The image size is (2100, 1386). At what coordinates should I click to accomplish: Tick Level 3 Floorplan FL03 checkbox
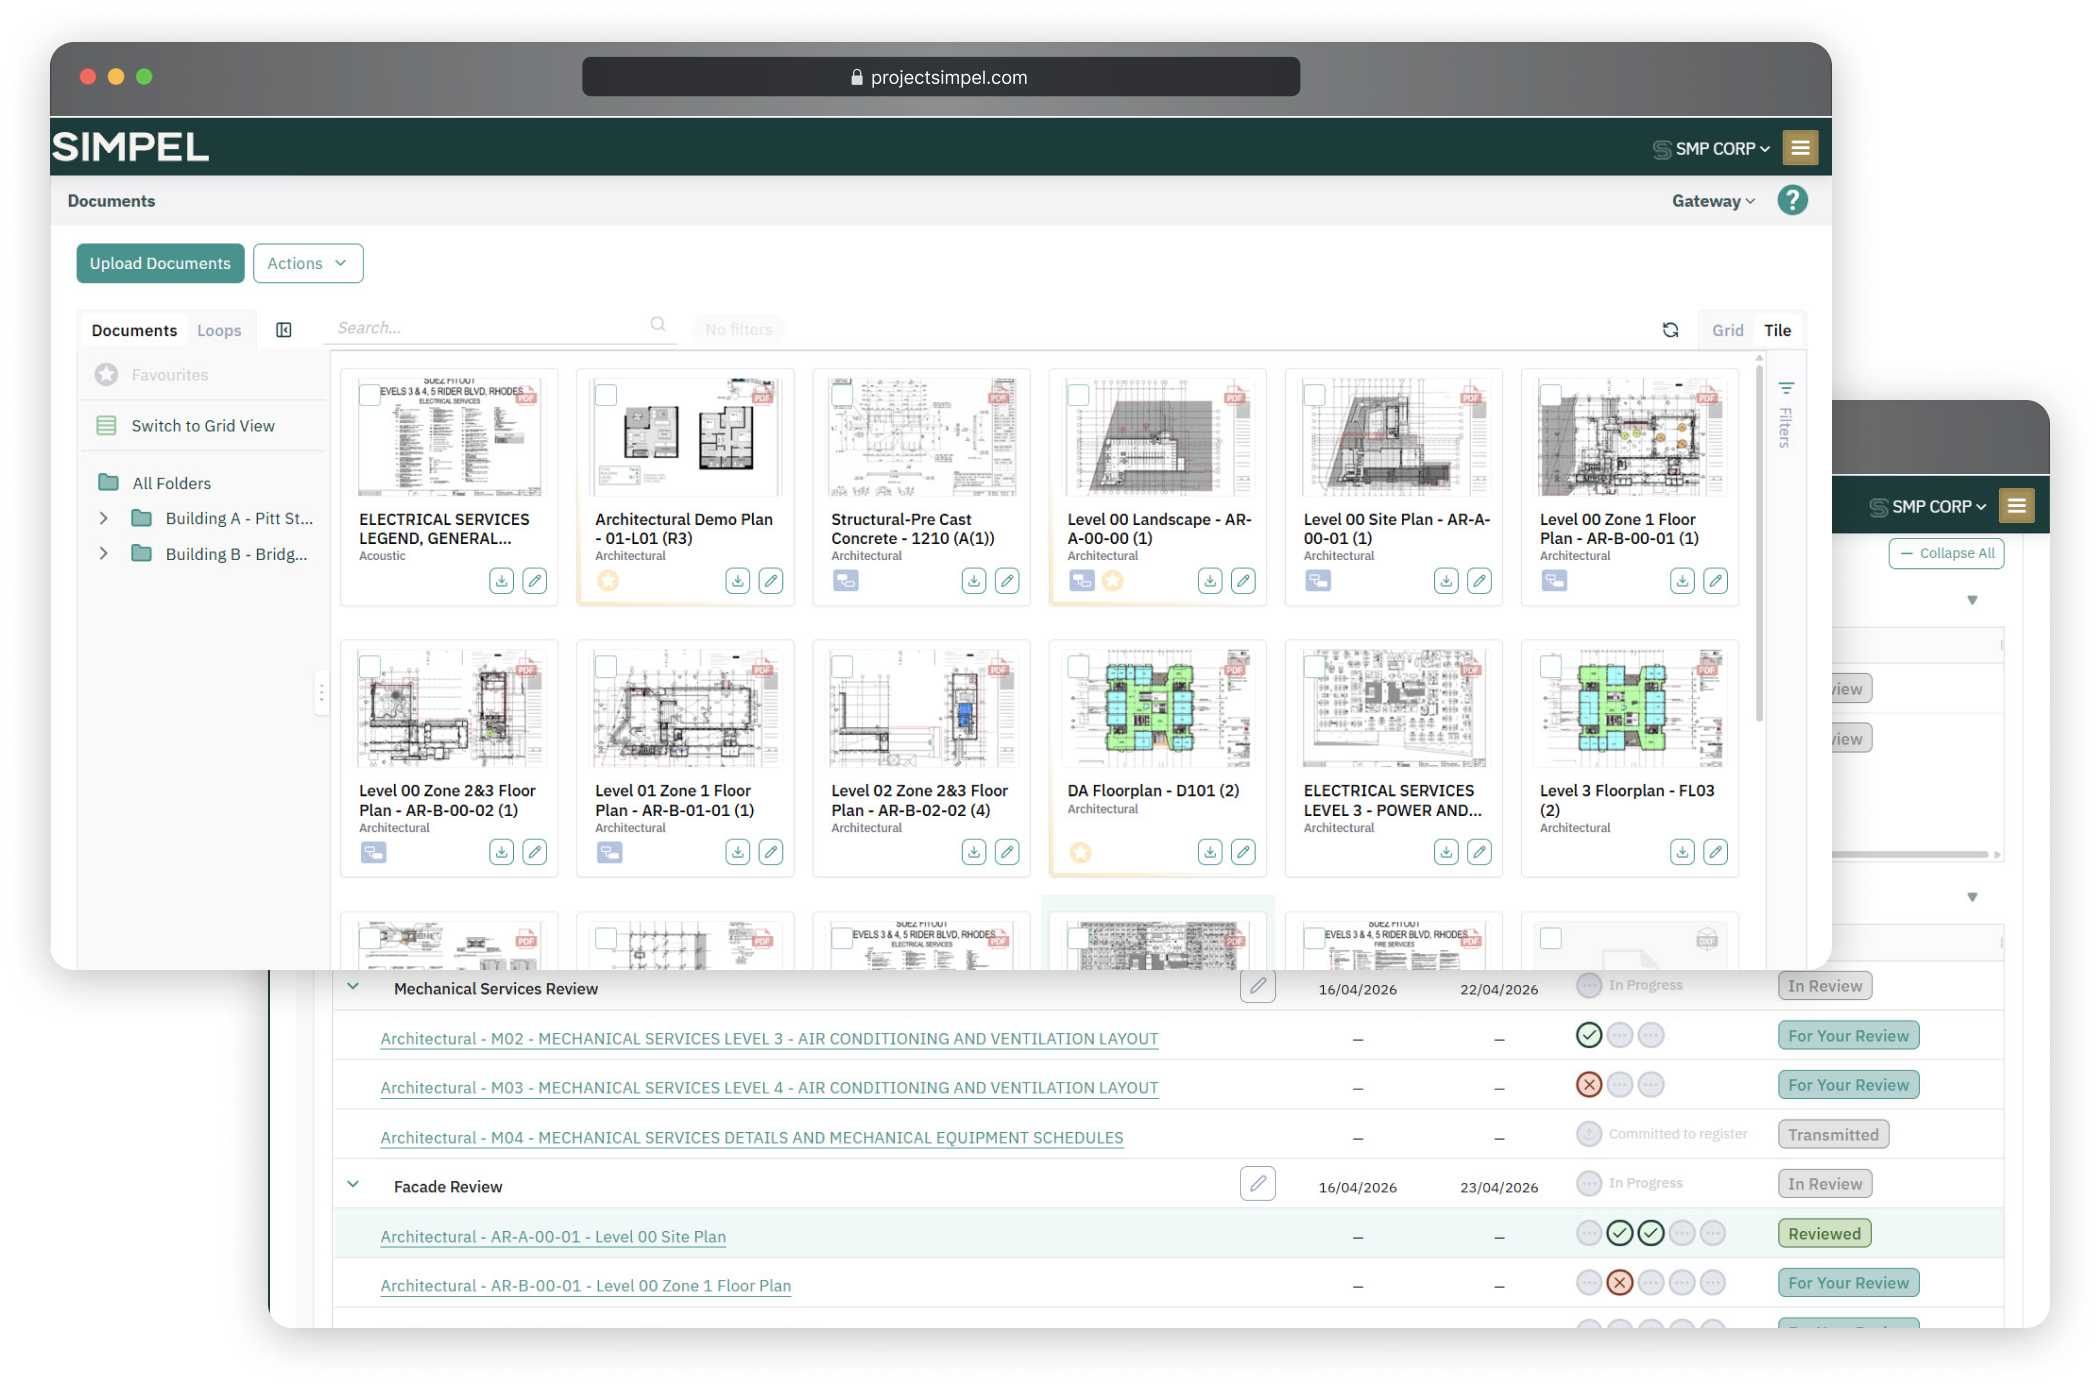(x=1550, y=667)
